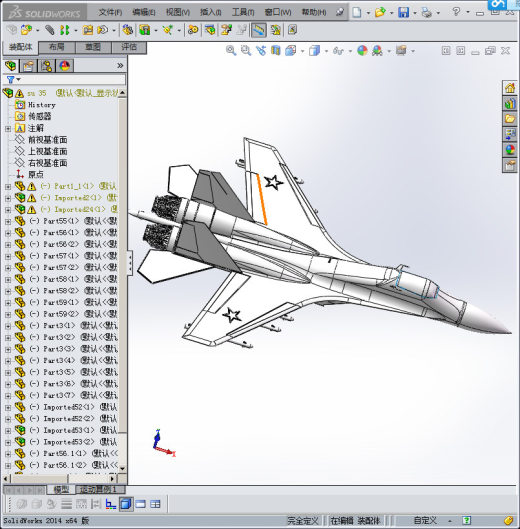Open the Save button dropdown arrow
Viewport: 520px width, 529px height.
point(414,13)
